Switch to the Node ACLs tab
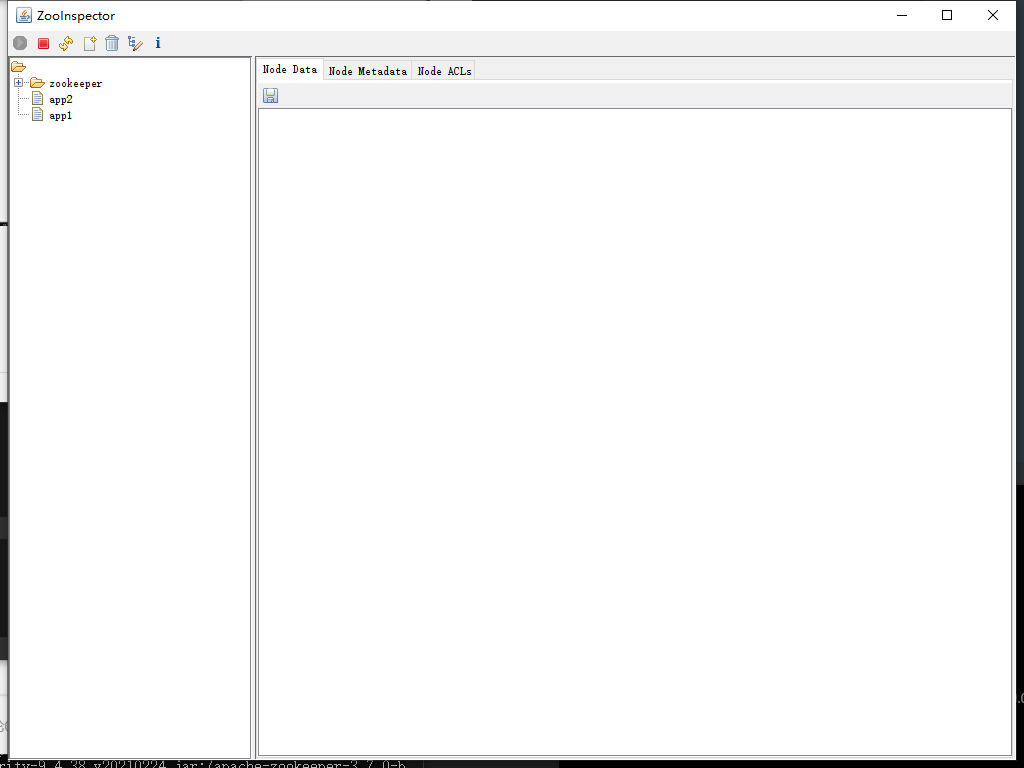 443,70
